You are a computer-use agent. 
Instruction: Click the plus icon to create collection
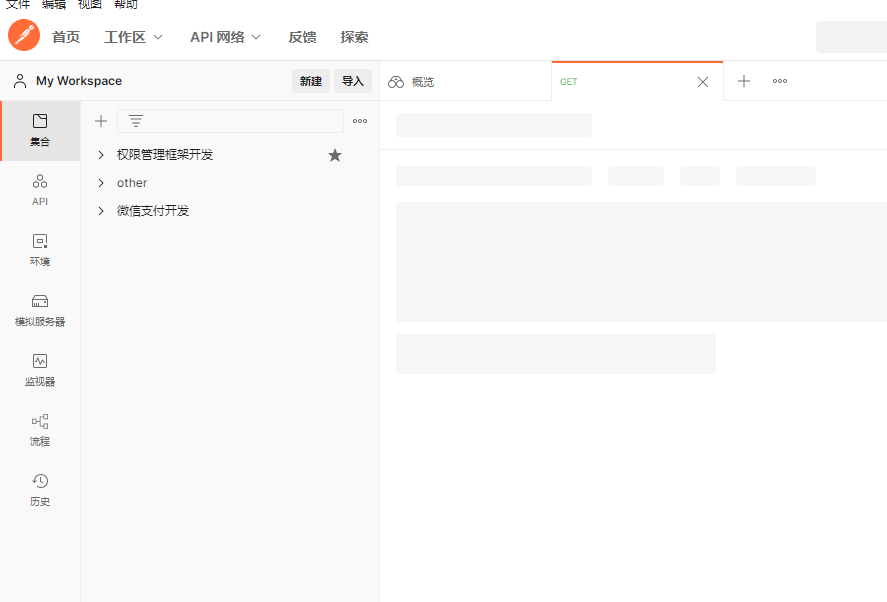tap(100, 121)
